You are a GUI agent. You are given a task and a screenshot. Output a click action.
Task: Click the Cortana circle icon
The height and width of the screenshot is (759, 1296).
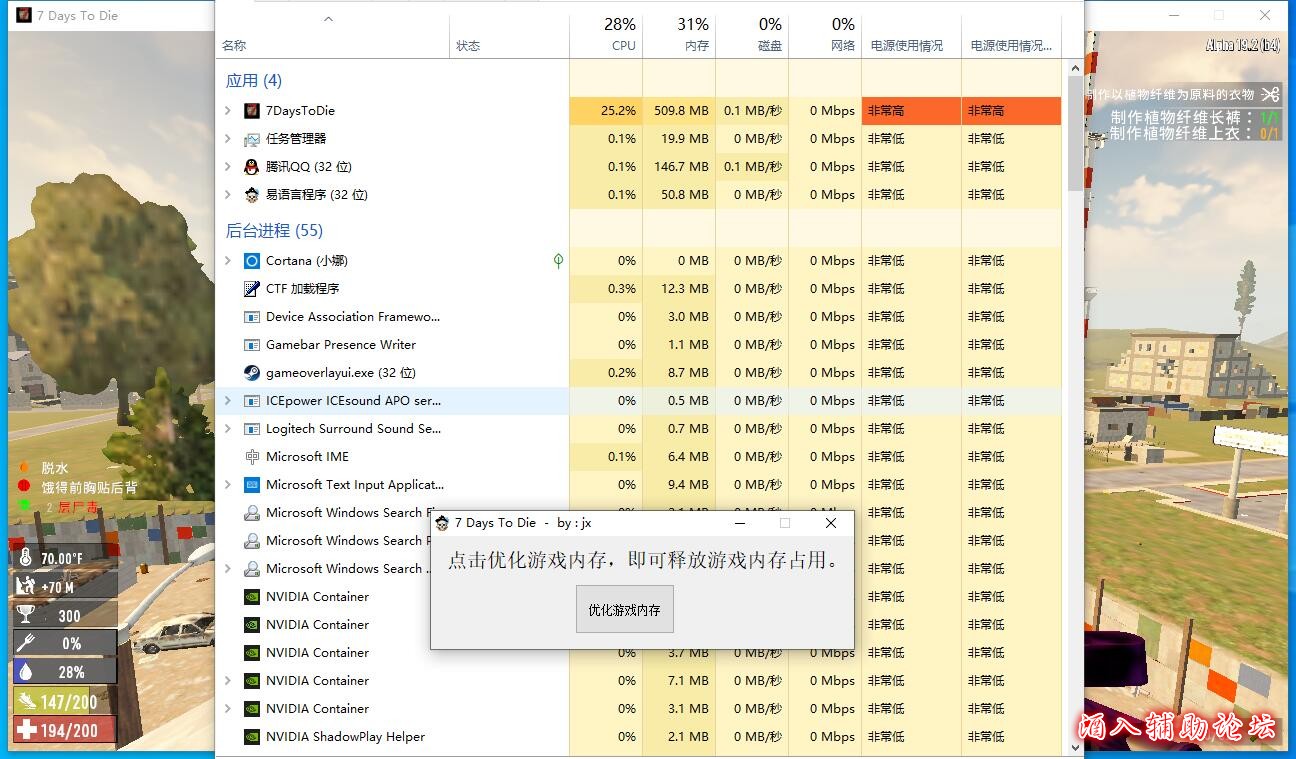tap(252, 261)
